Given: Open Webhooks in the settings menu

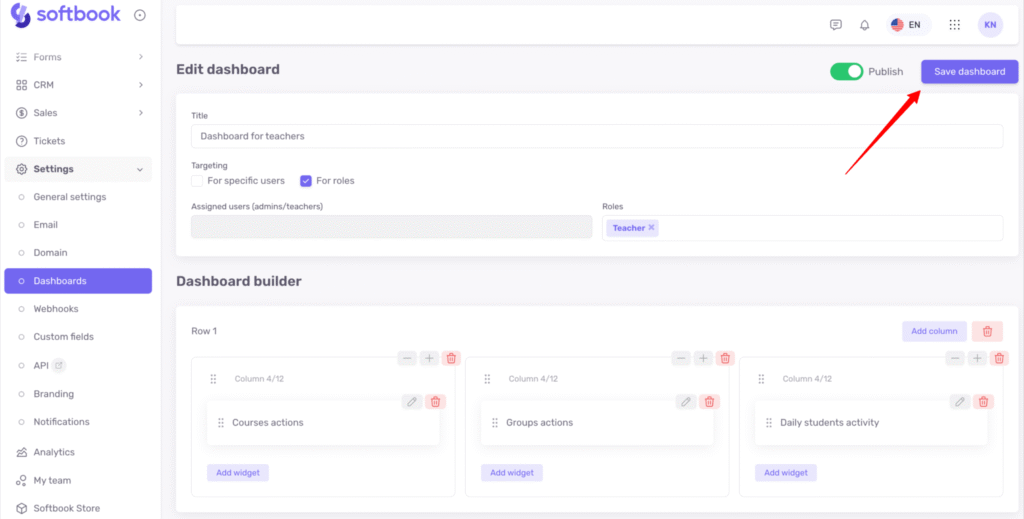Looking at the screenshot, I should [x=56, y=309].
